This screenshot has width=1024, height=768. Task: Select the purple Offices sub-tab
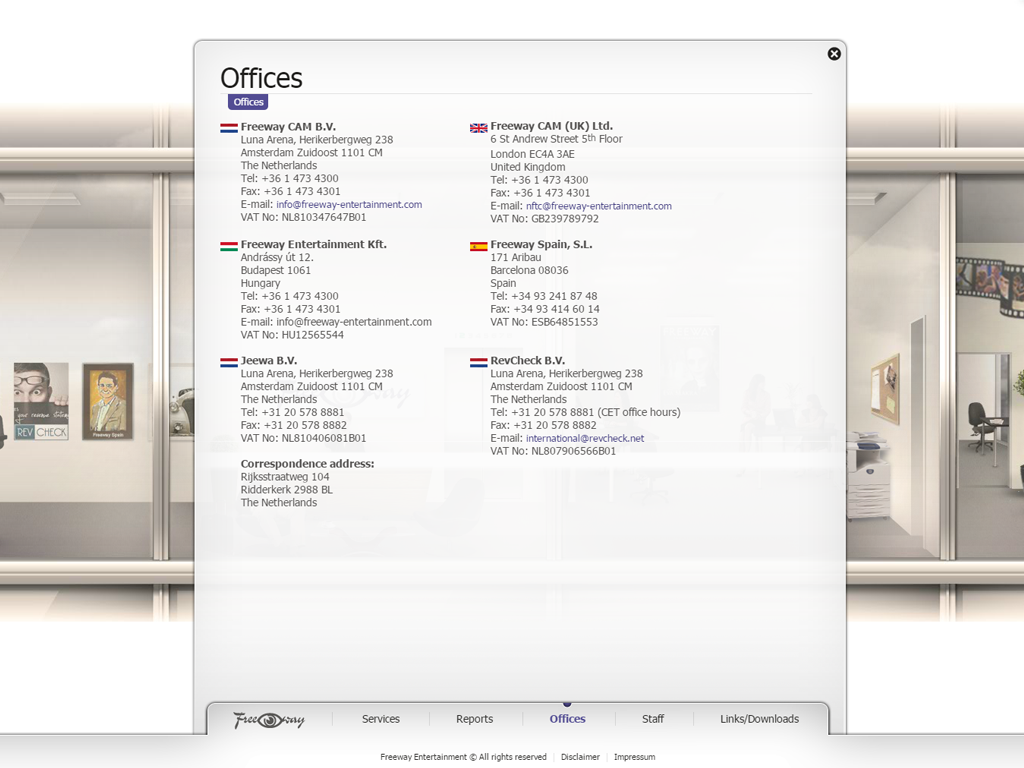tap(248, 102)
